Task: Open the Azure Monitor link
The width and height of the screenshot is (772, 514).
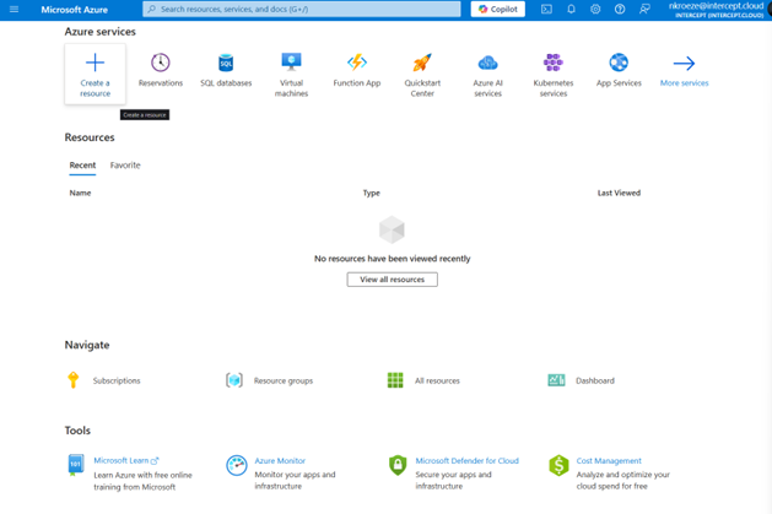Action: pyautogui.click(x=280, y=461)
